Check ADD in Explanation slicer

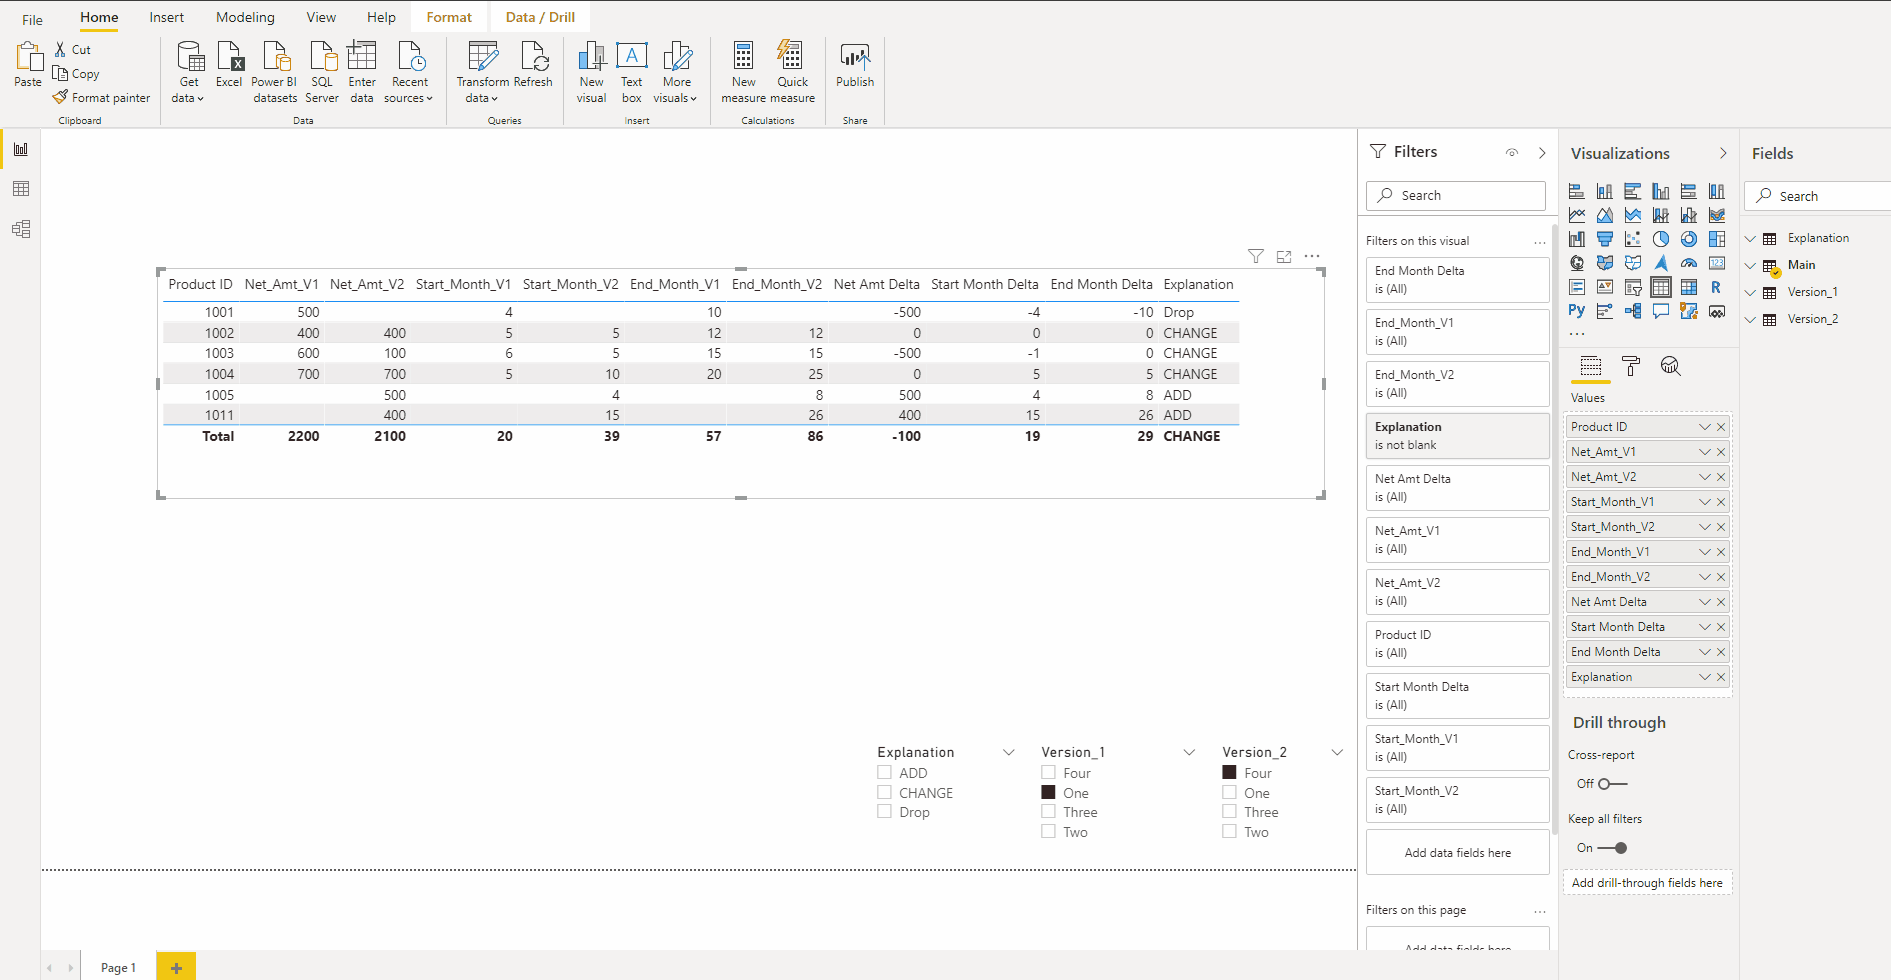coord(884,772)
